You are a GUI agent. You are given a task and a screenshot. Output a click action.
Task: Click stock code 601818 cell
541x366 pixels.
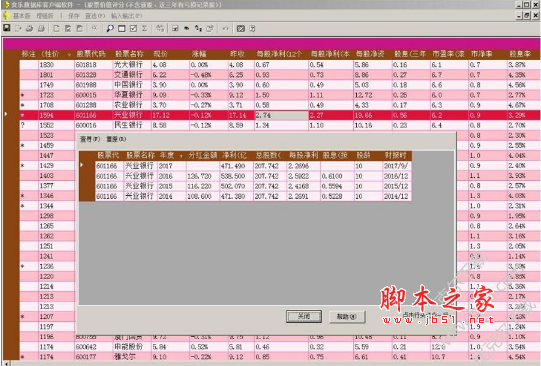pos(94,65)
